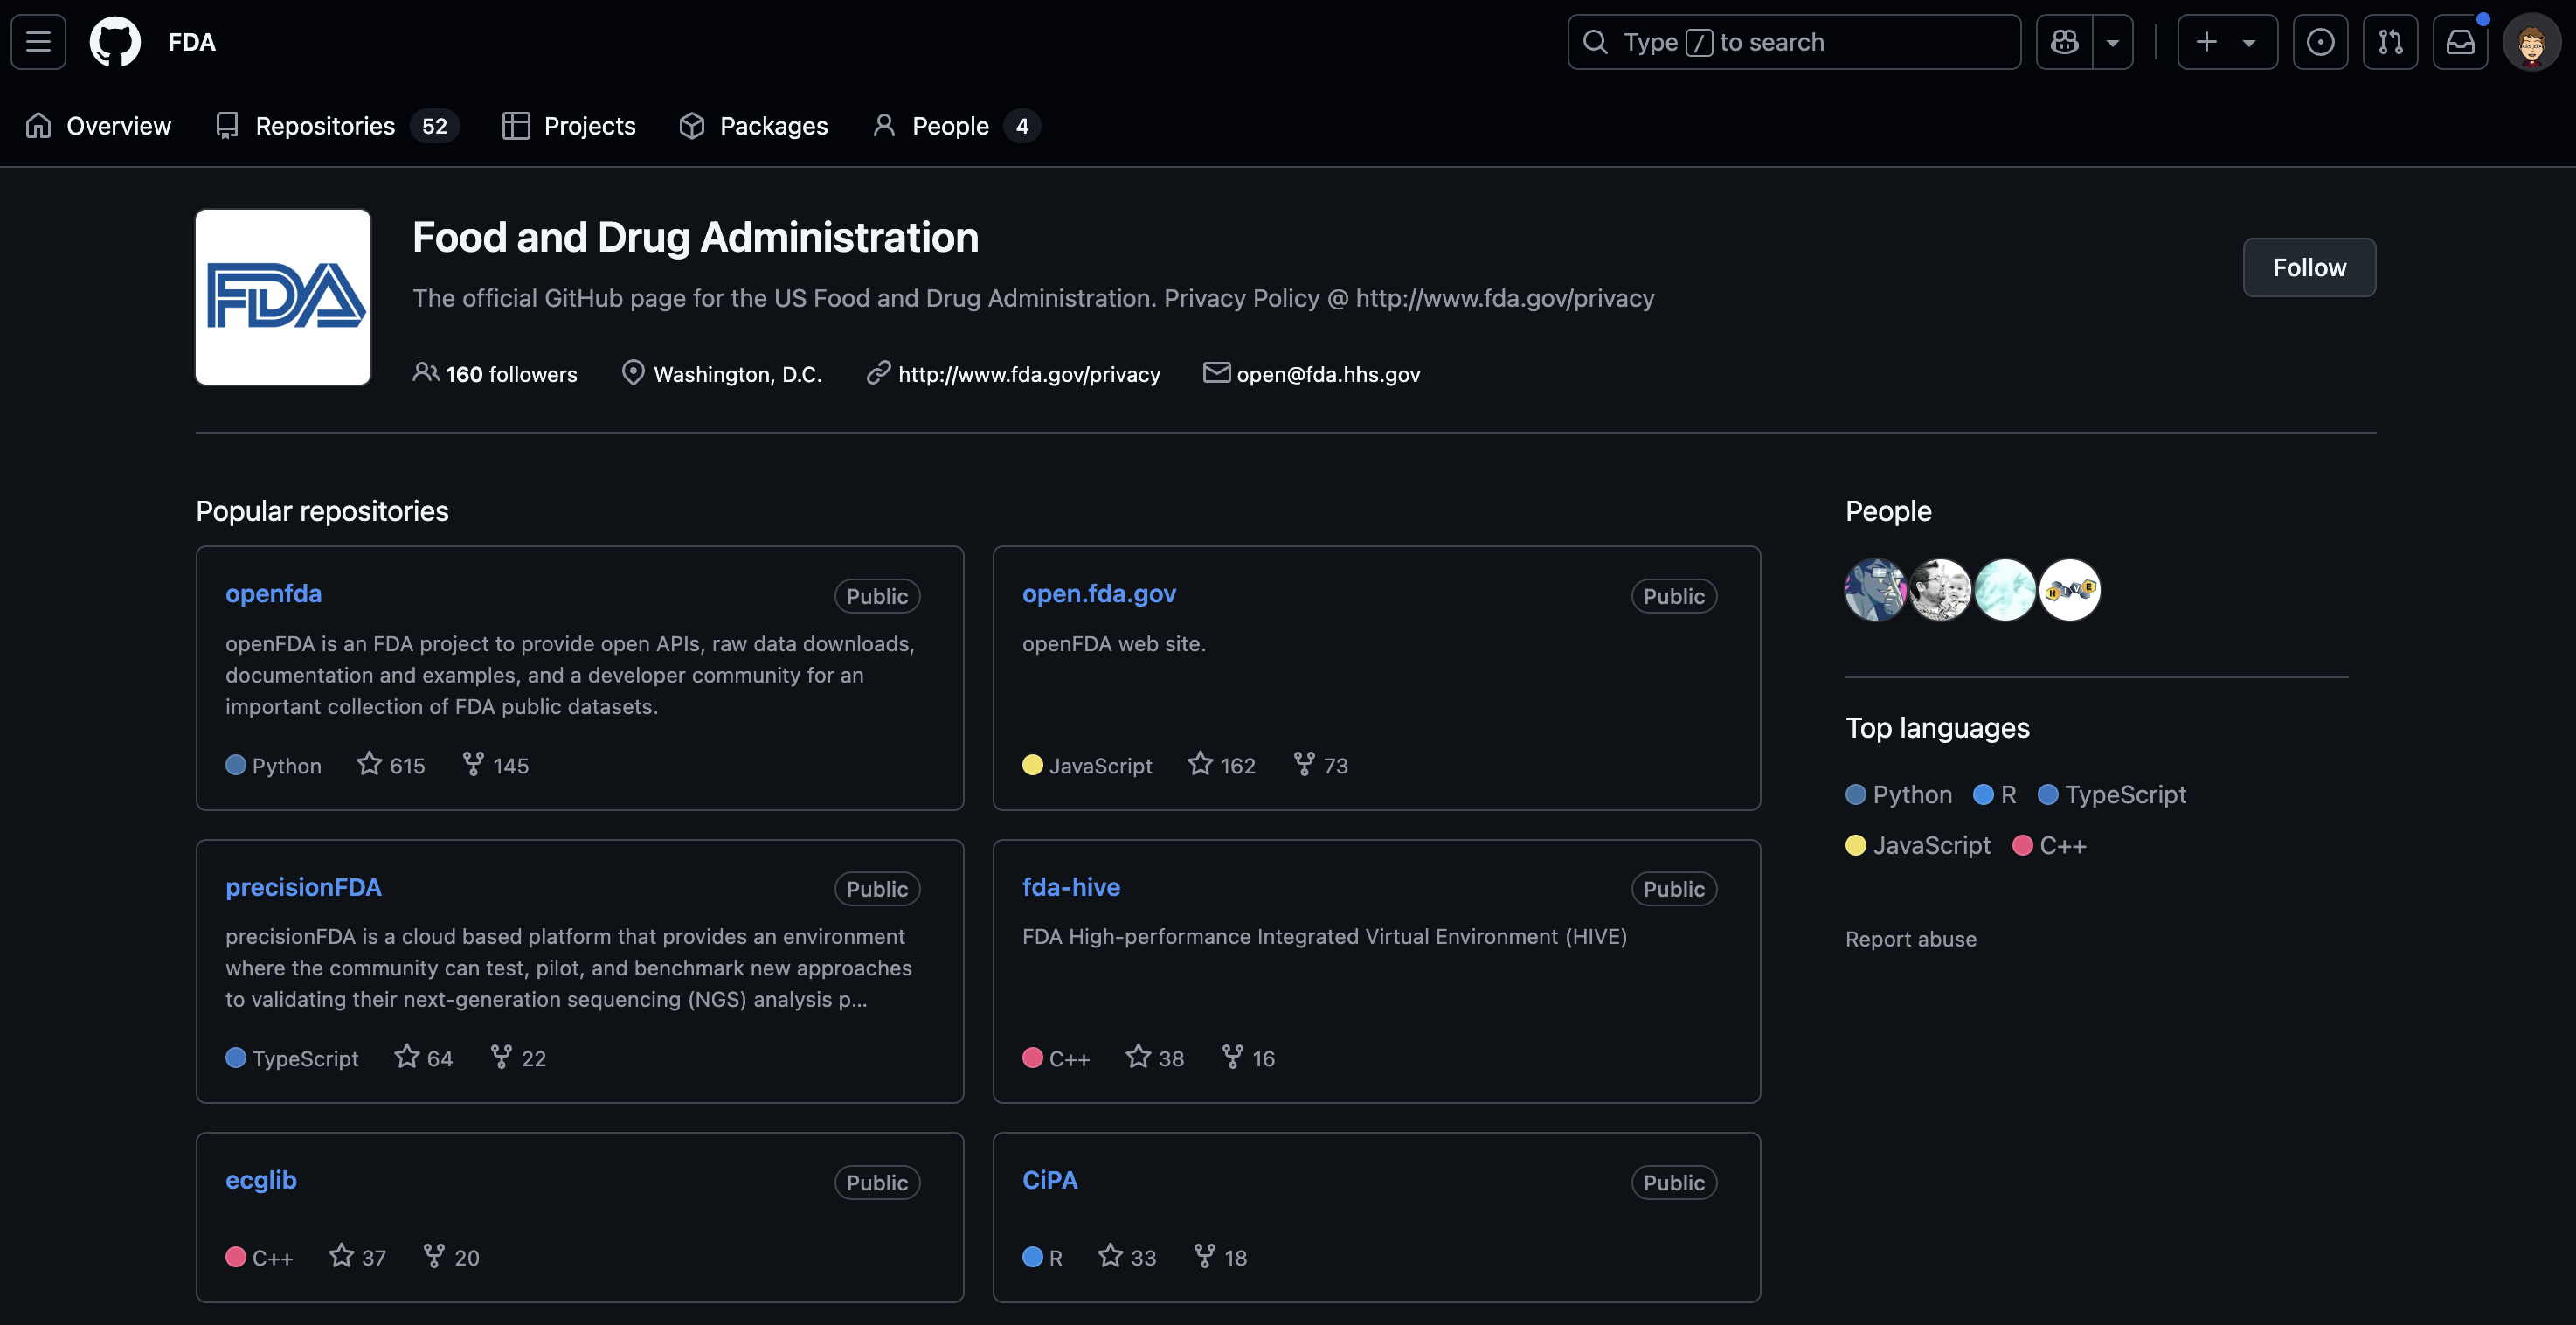Screen dimensions: 2576x1325
Task: Open the open.fda.gov repository
Action: tap(1099, 593)
